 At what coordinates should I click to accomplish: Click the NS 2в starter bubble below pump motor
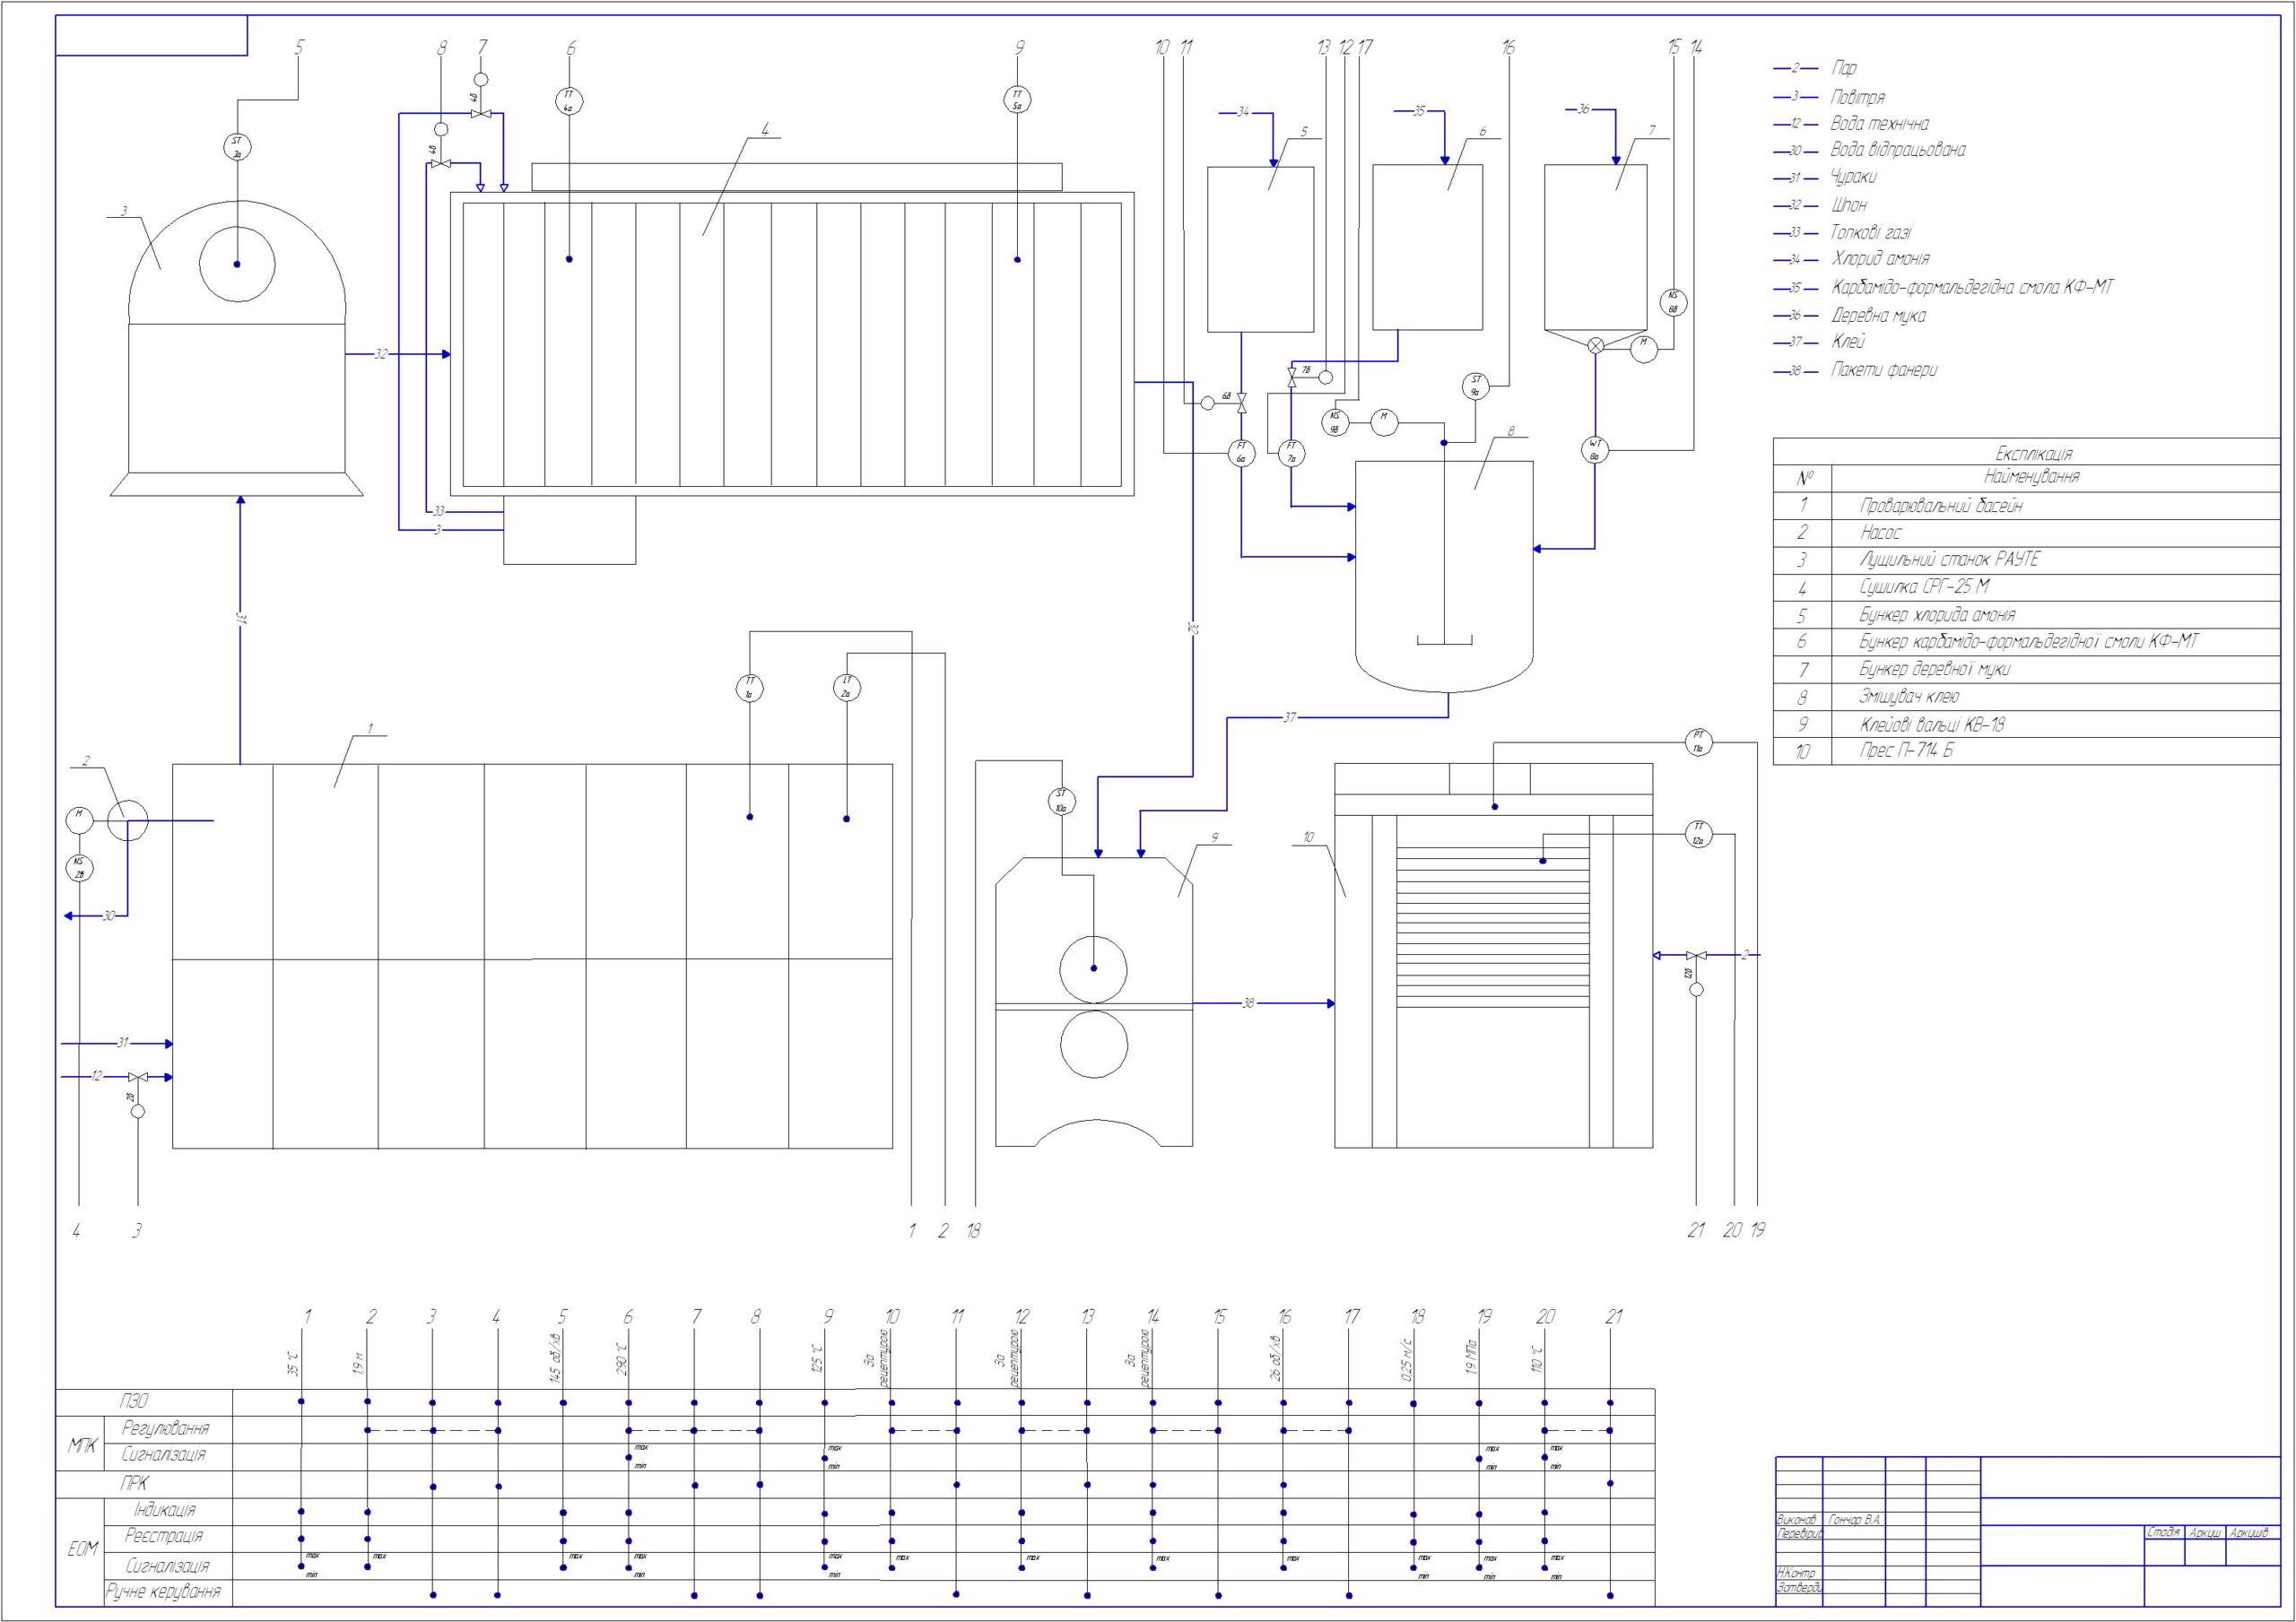point(79,867)
